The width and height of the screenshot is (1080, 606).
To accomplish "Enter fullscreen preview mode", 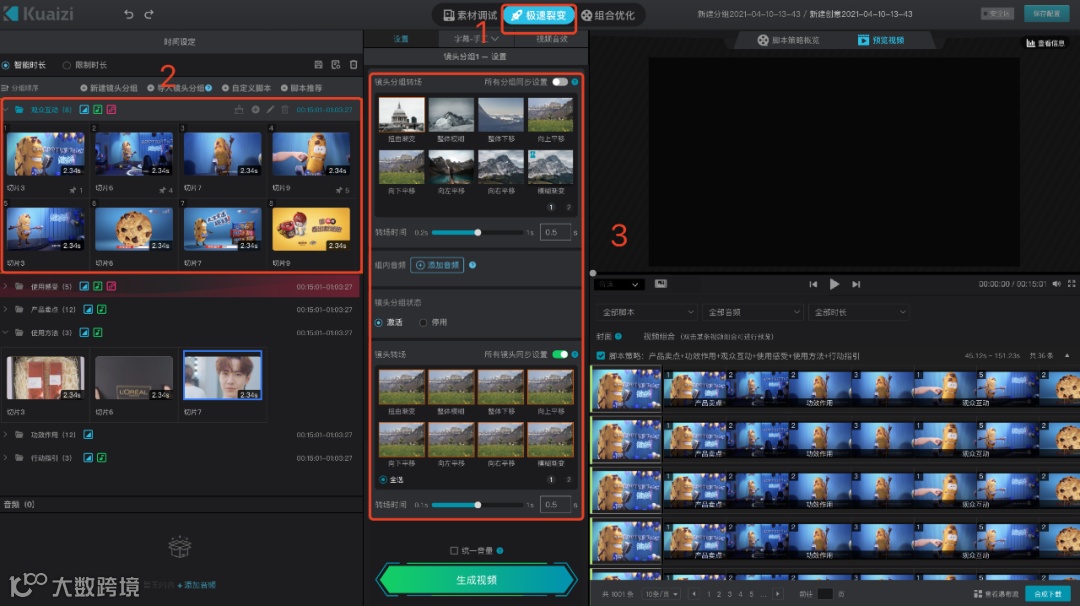I will click(1071, 284).
